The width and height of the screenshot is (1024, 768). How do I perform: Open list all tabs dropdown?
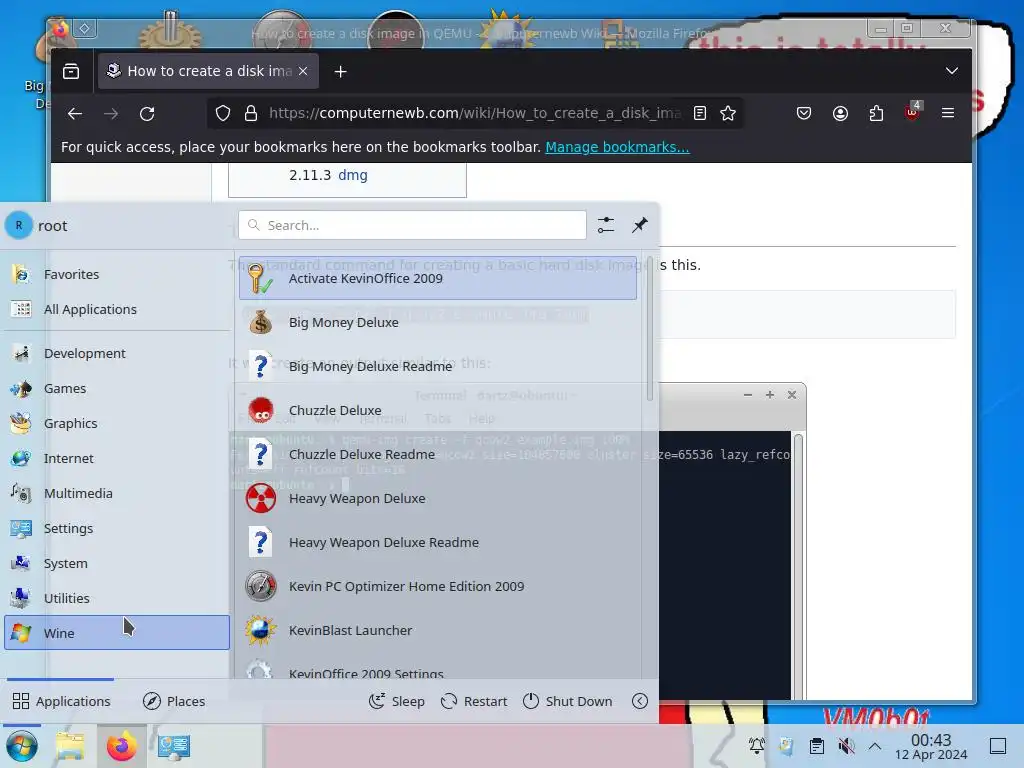coord(952,71)
